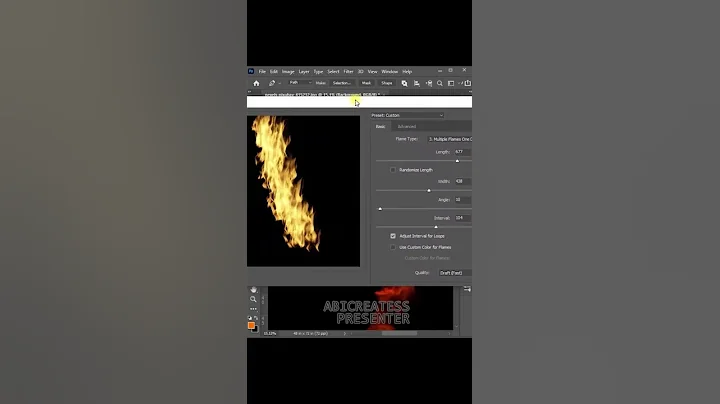This screenshot has width=720, height=404.
Task: Click the Angle value field
Action: click(x=462, y=200)
